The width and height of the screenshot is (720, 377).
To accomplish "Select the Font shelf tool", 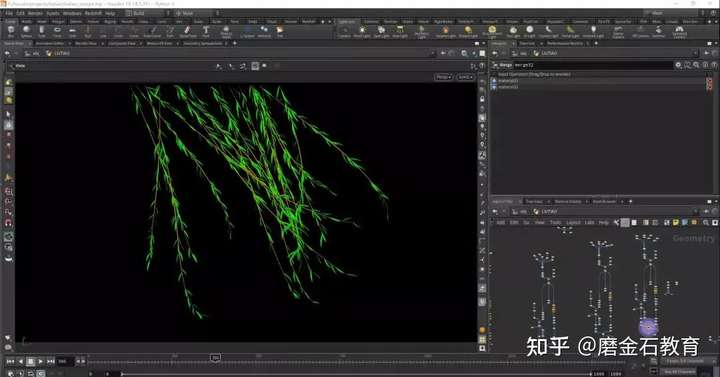I will coord(206,32).
